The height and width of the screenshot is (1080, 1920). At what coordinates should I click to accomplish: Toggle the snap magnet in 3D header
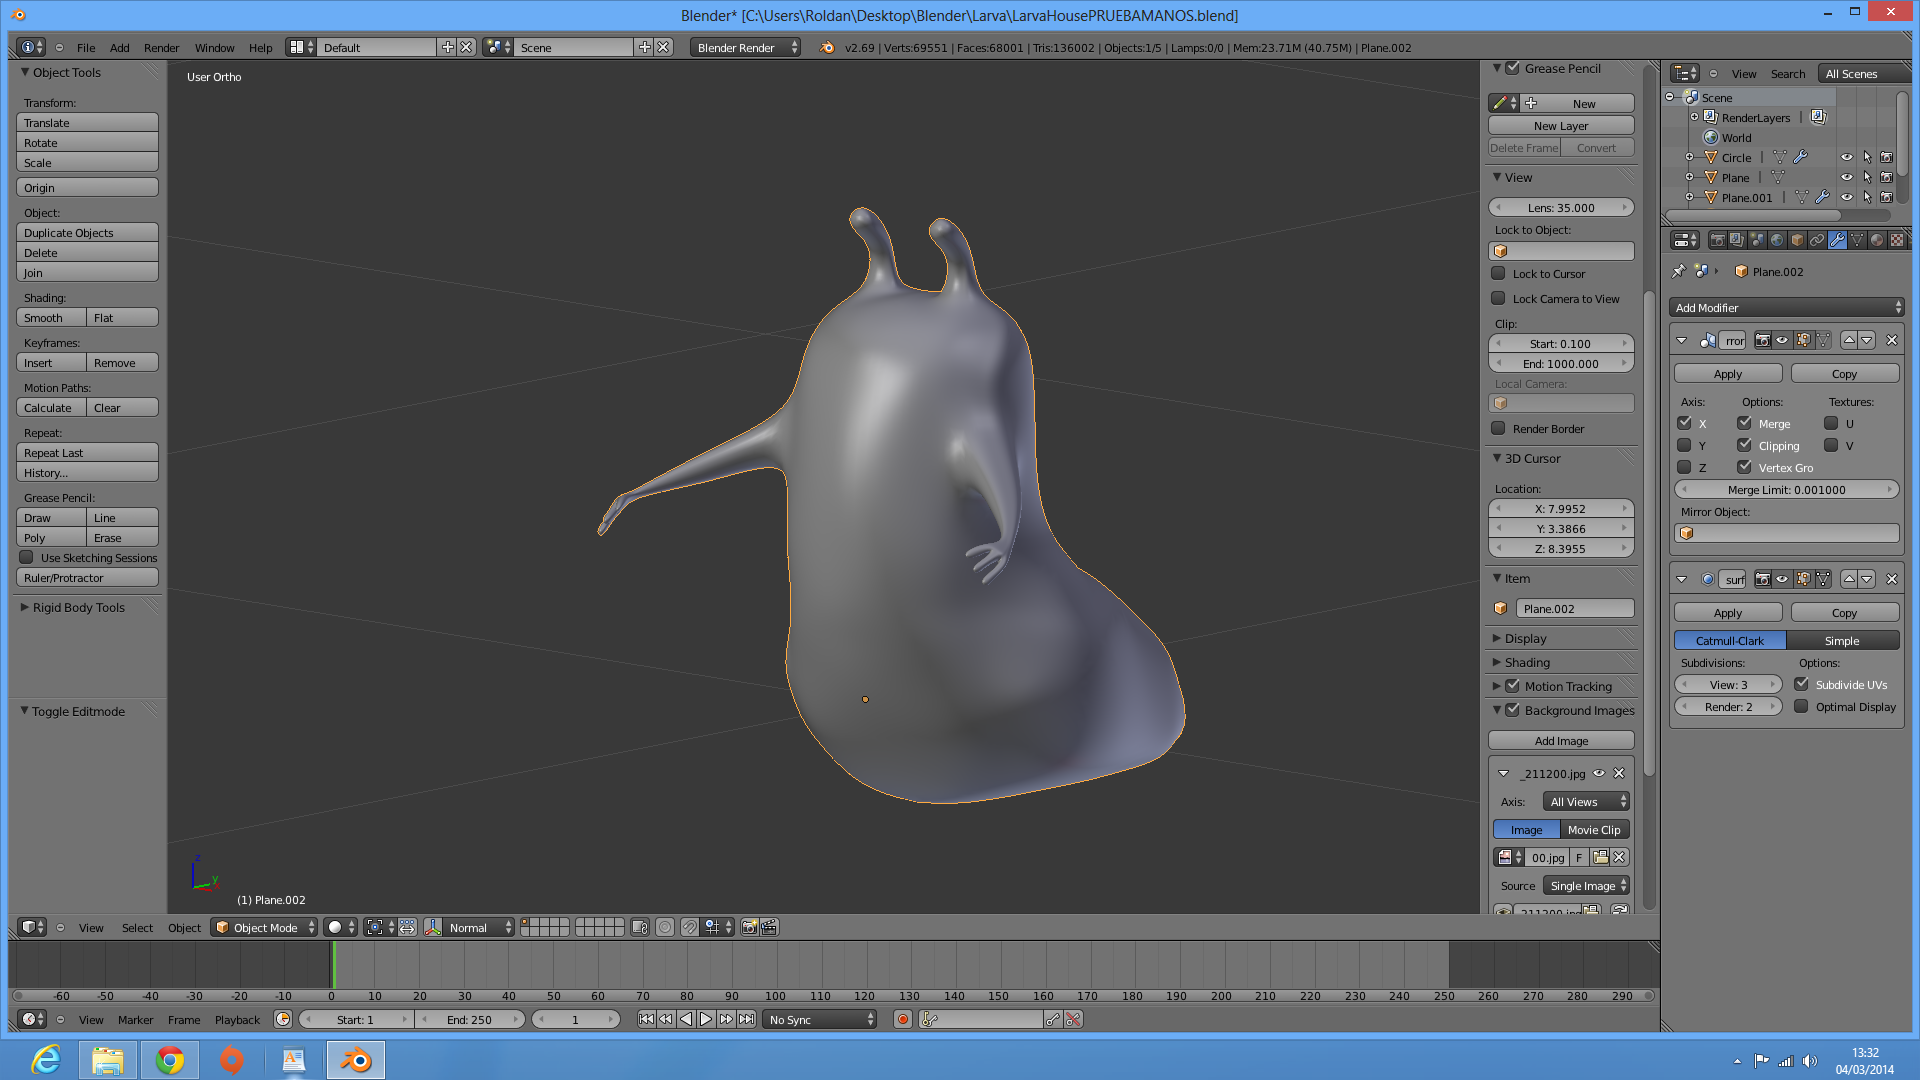[x=690, y=927]
